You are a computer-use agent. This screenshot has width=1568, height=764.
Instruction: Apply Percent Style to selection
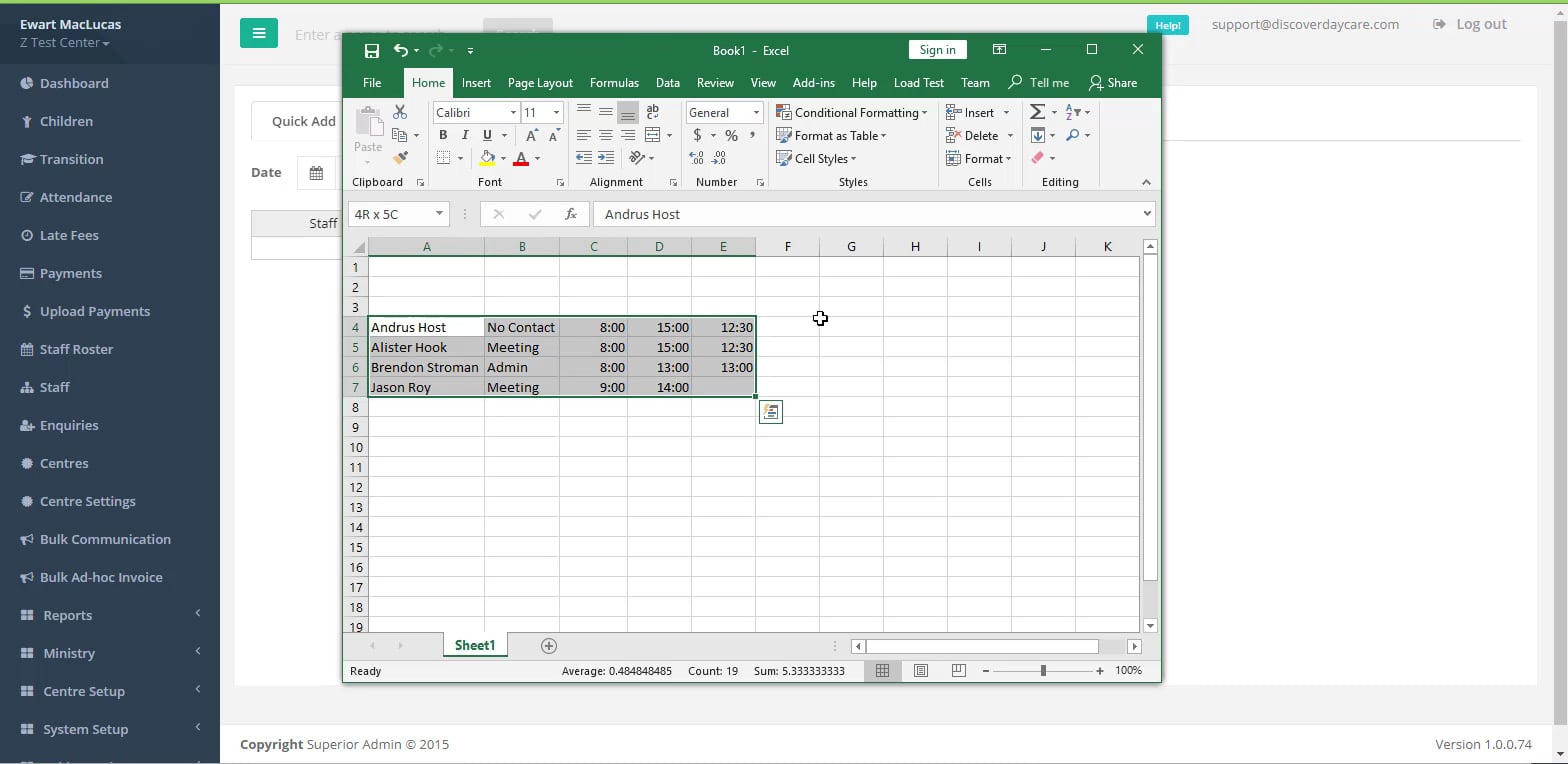[x=732, y=135]
